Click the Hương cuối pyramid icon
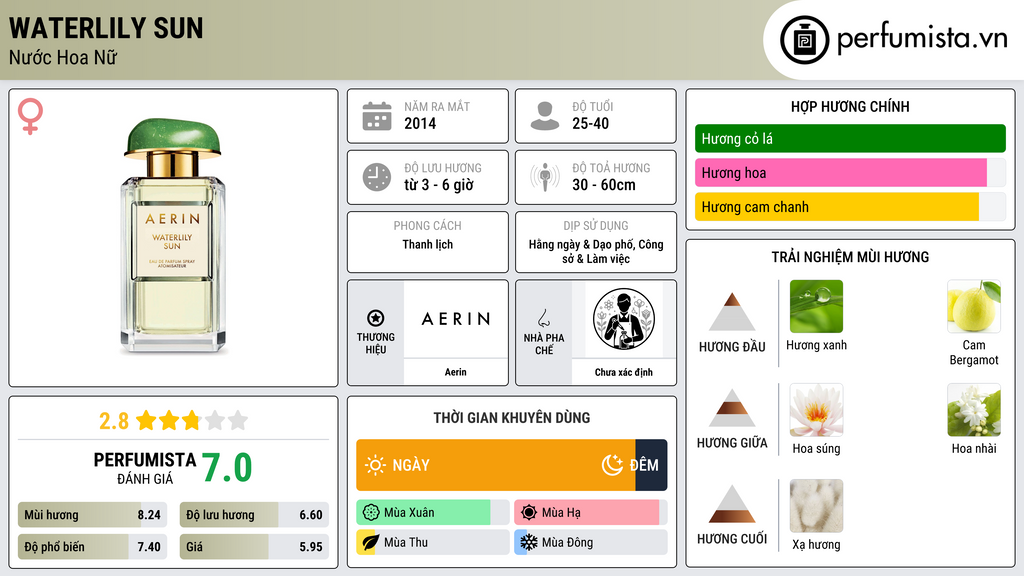Image resolution: width=1024 pixels, height=576 pixels. (732, 504)
